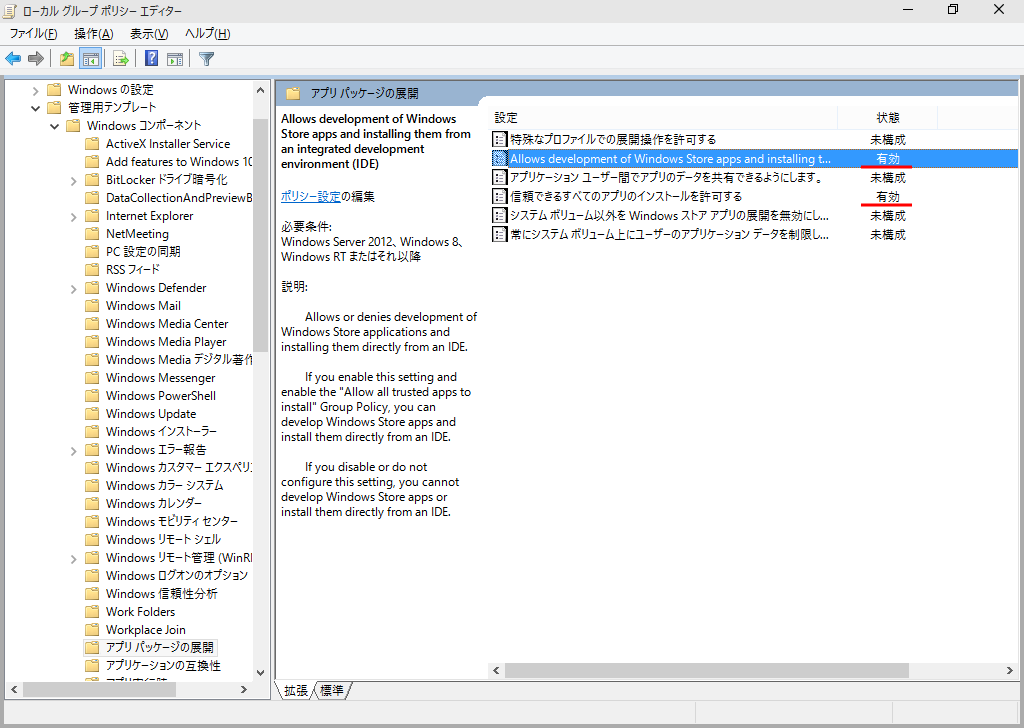This screenshot has height=728, width=1024.
Task: Click the policy icon of システム ボリューム以外 row
Action: pos(500,215)
